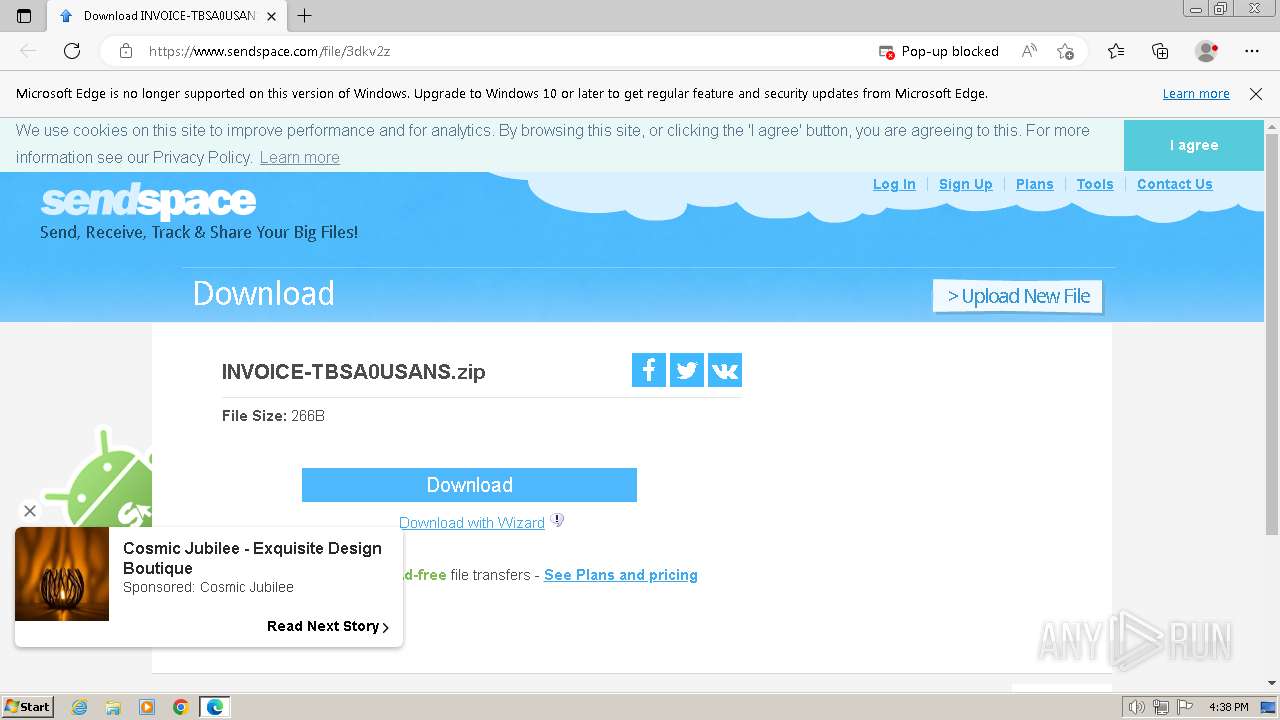Screen dimensions: 1280x720
Task: Click I agree cookie button
Action: point(1194,146)
